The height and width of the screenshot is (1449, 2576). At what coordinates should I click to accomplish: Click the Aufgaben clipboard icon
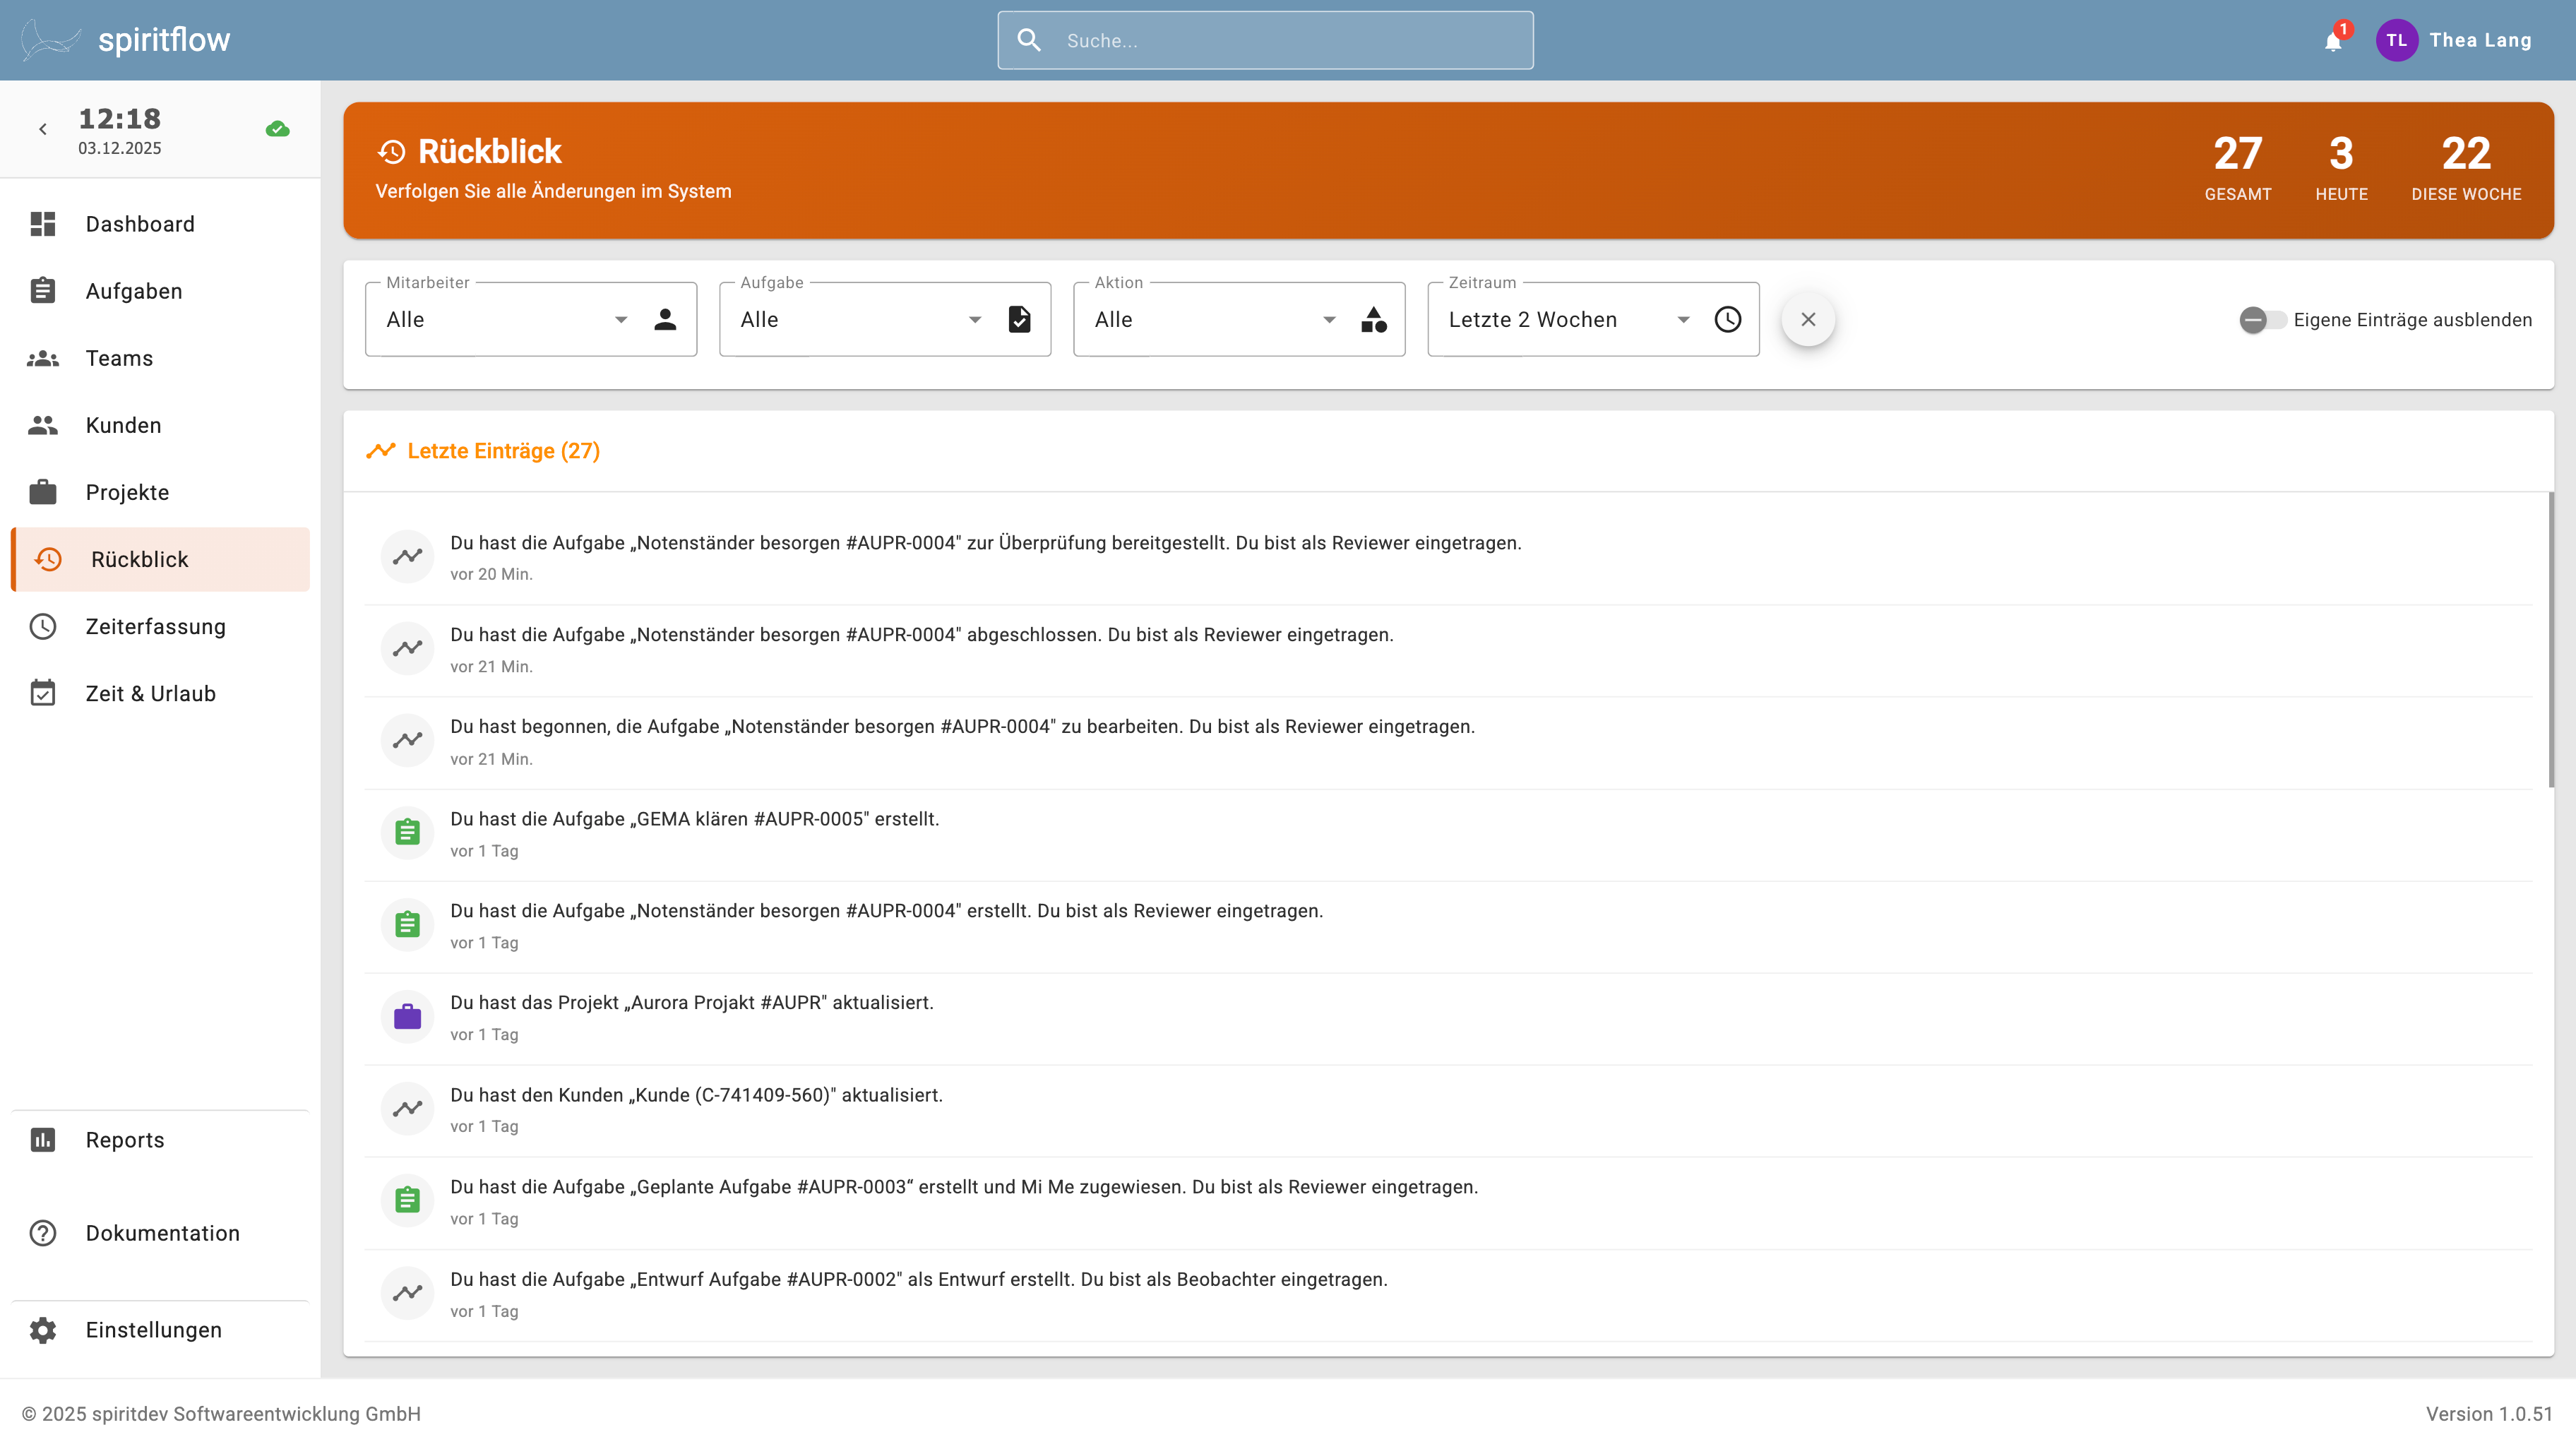[x=43, y=291]
